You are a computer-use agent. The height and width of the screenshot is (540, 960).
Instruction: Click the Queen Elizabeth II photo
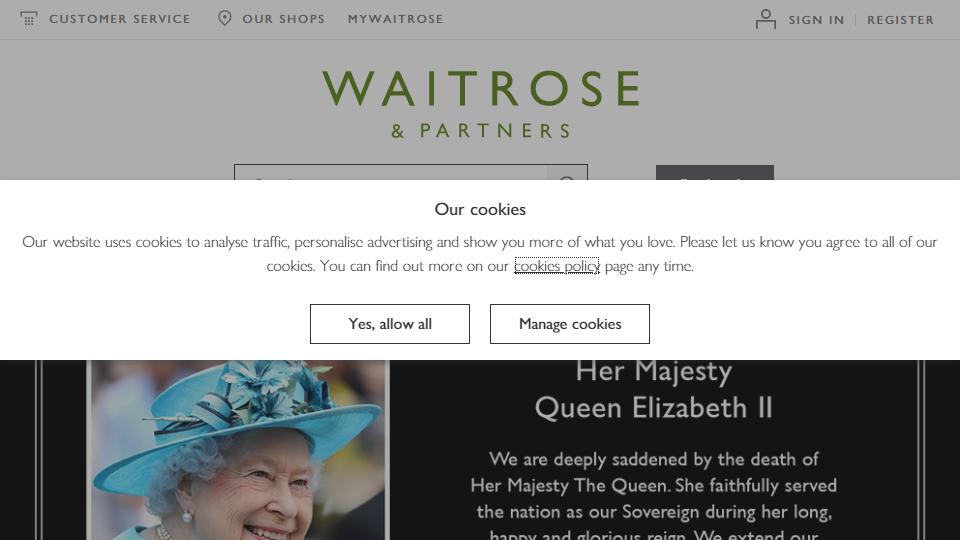(x=238, y=450)
